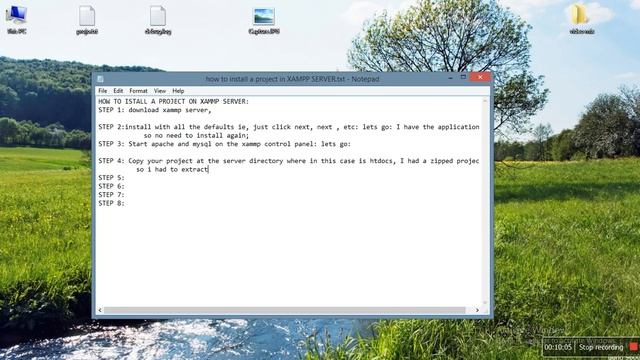
Task: Close the Notepad window
Action: (480, 77)
